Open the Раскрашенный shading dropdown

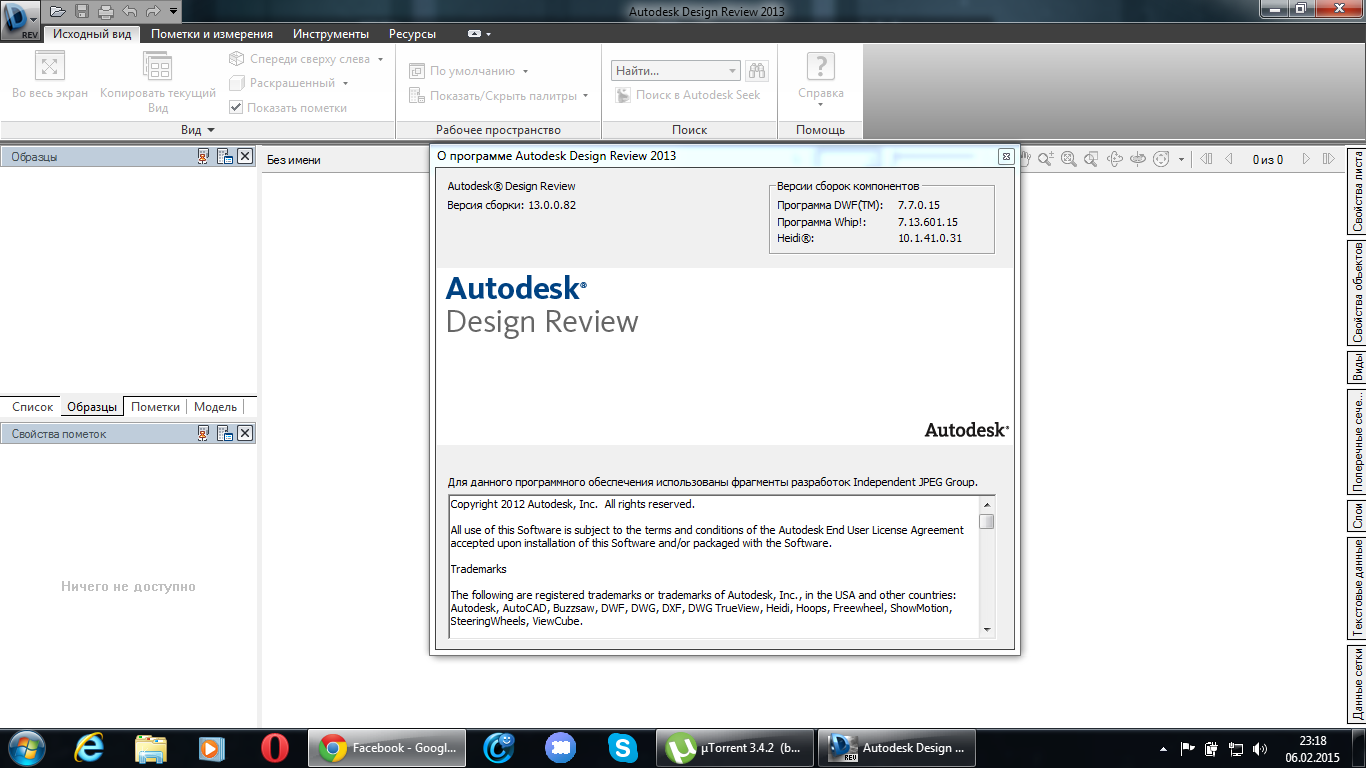345,83
